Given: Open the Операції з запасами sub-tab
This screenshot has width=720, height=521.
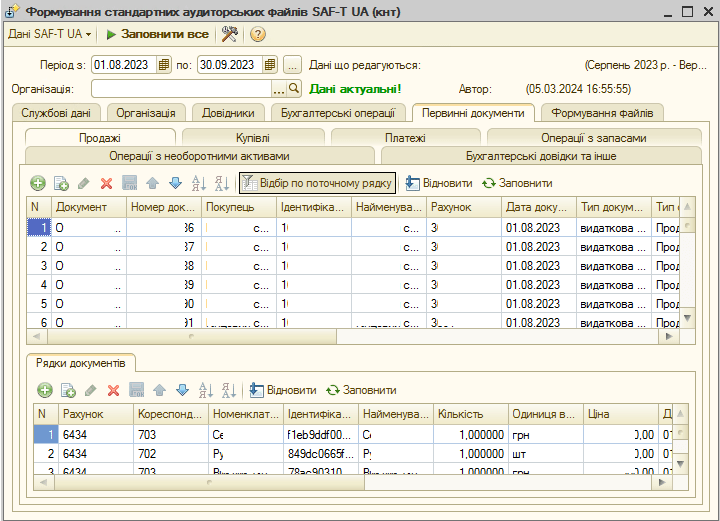Looking at the screenshot, I should pos(594,138).
